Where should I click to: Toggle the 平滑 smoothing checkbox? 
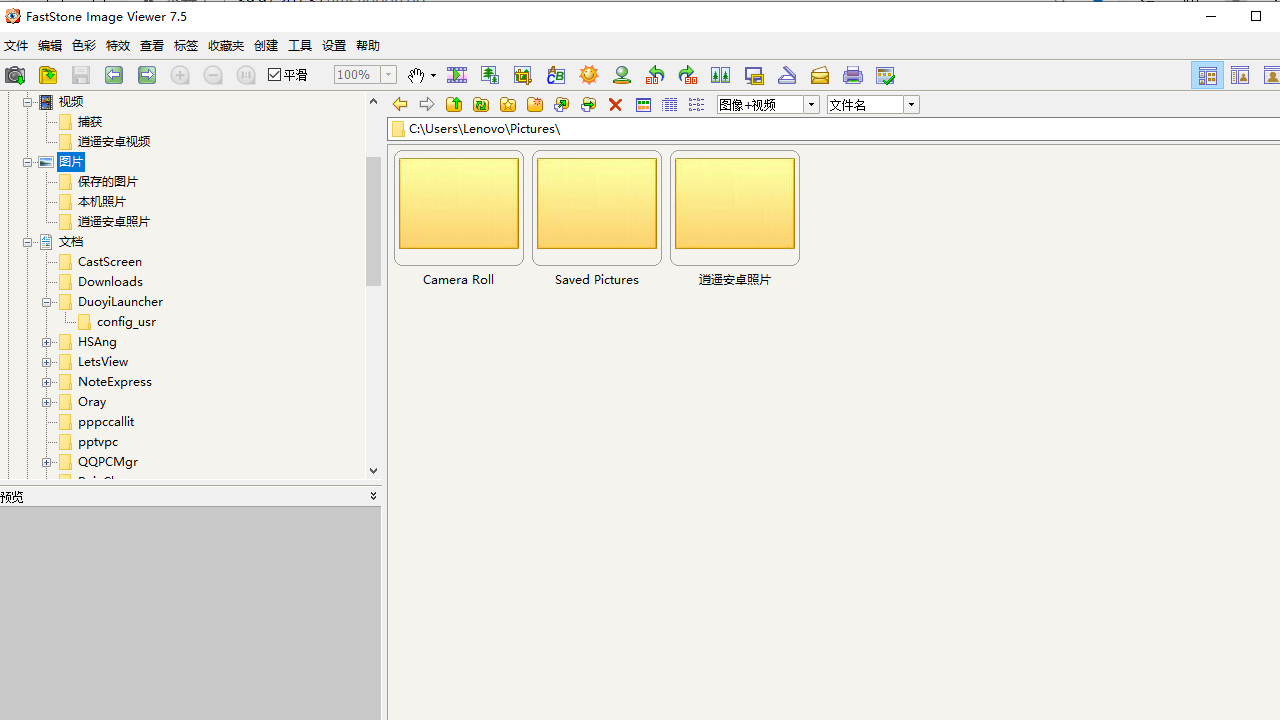(x=274, y=74)
